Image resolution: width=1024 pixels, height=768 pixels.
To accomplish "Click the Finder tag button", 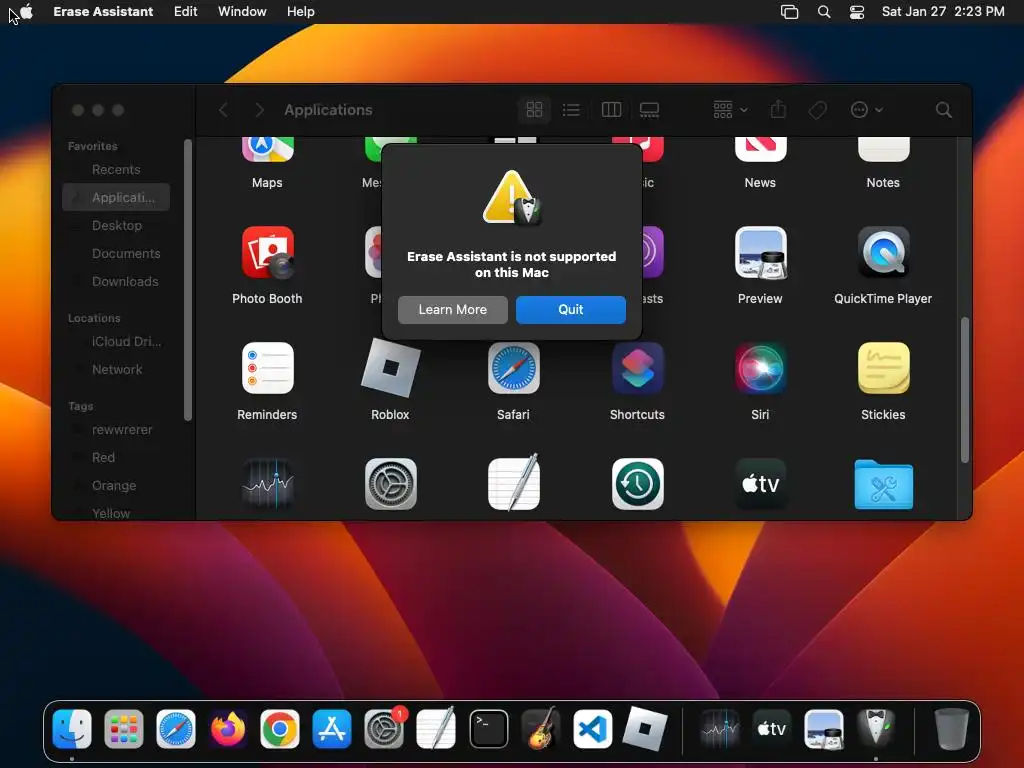I will coord(817,110).
